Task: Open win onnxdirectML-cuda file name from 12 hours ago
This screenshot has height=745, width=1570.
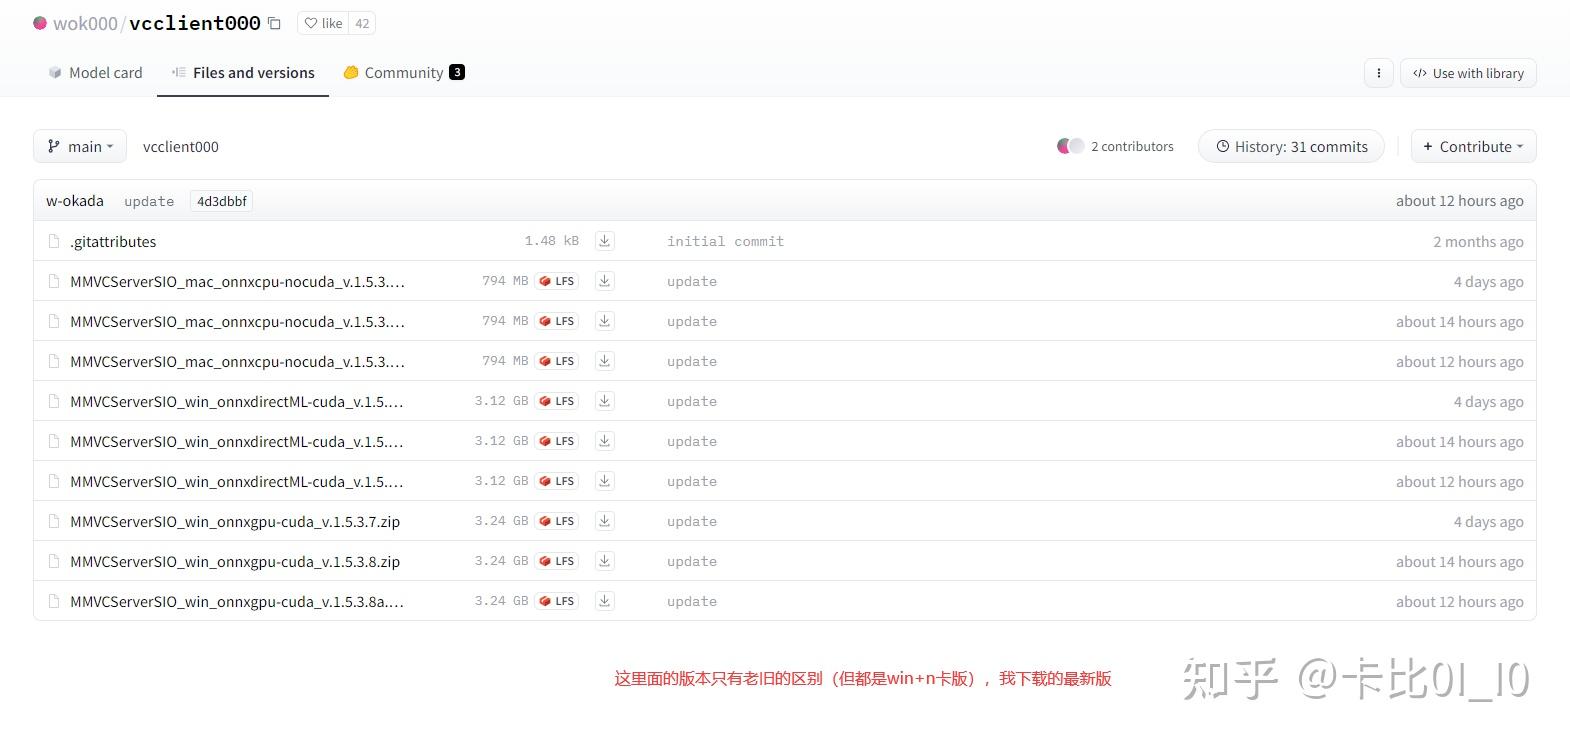Action: click(x=237, y=482)
